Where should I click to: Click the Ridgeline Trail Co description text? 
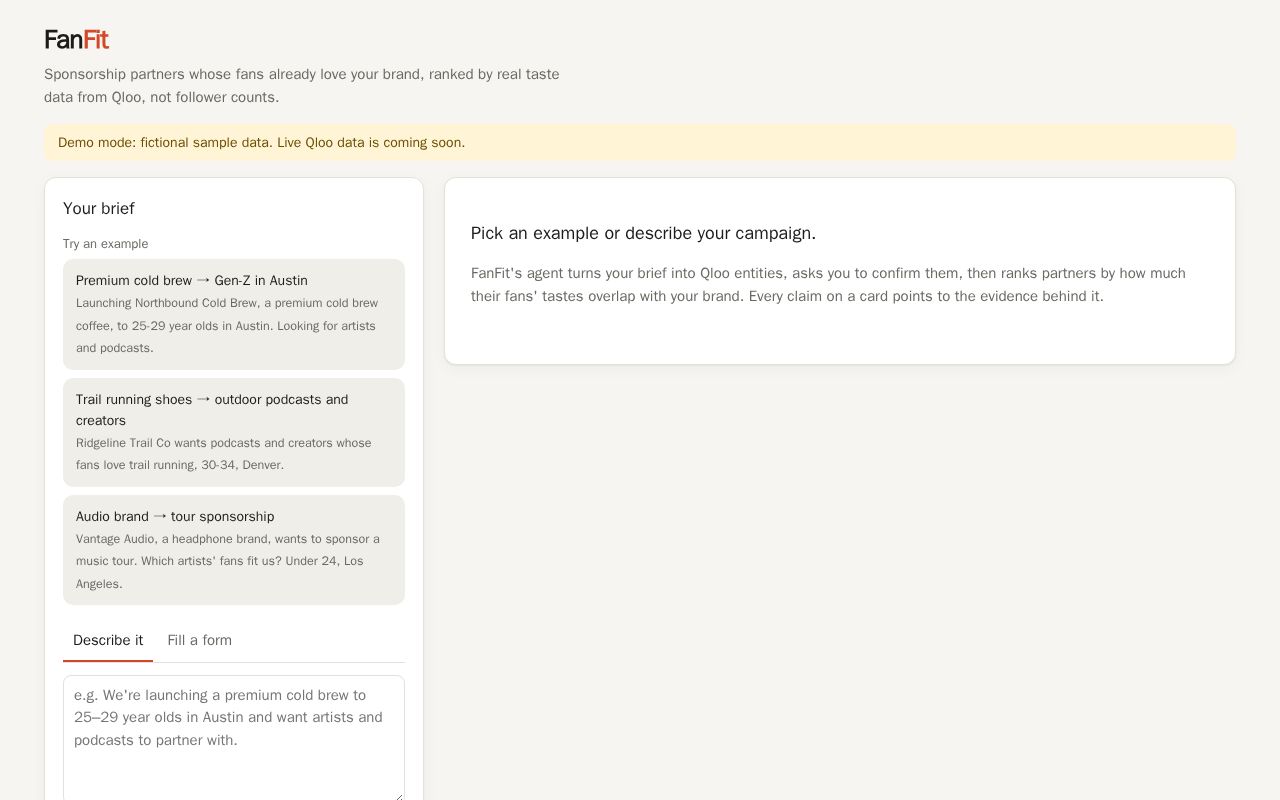click(225, 454)
